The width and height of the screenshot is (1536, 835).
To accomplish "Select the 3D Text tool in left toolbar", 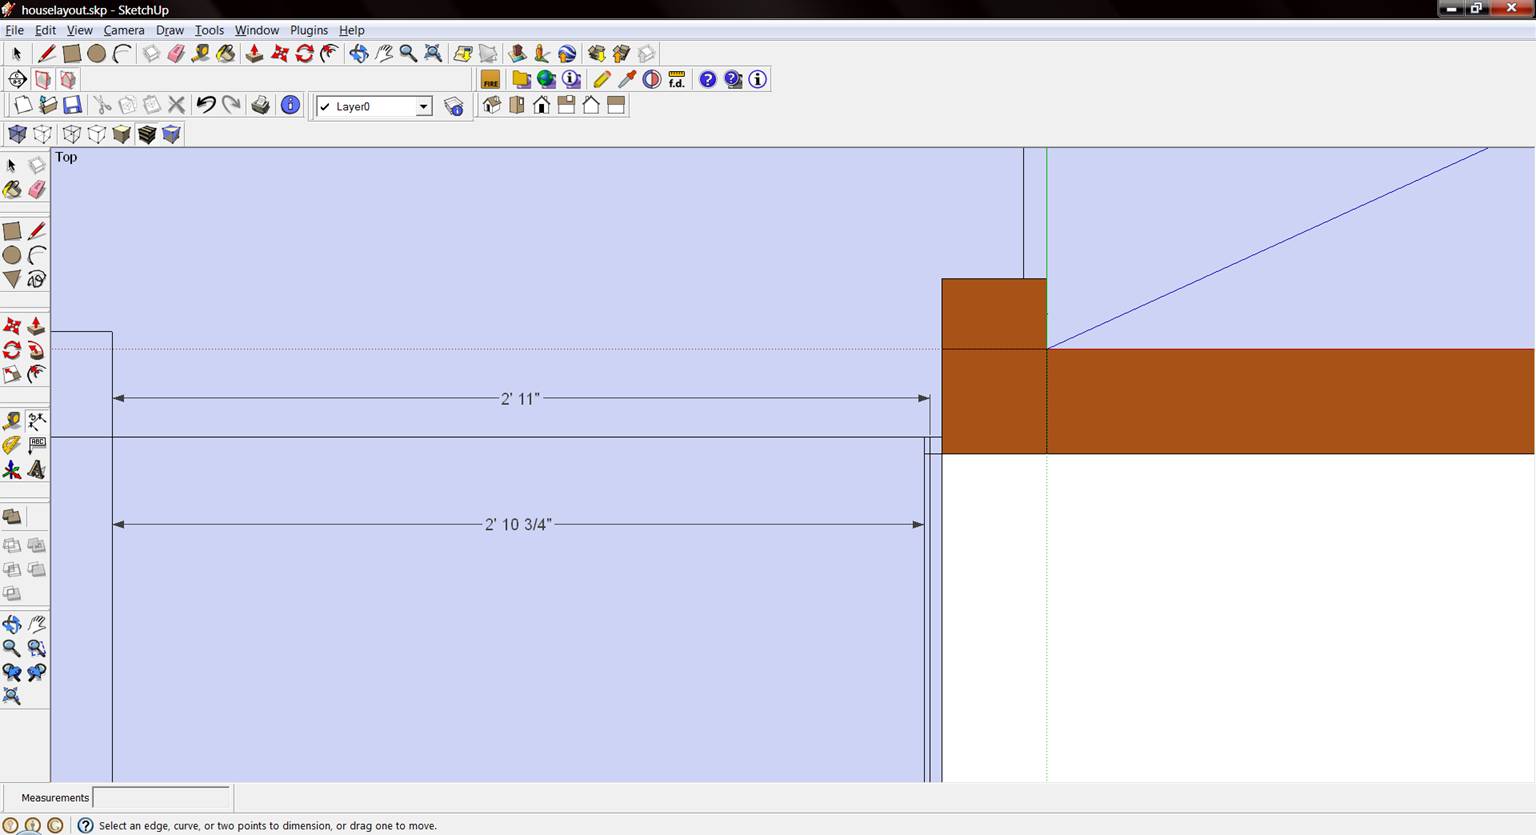I will click(x=37, y=469).
